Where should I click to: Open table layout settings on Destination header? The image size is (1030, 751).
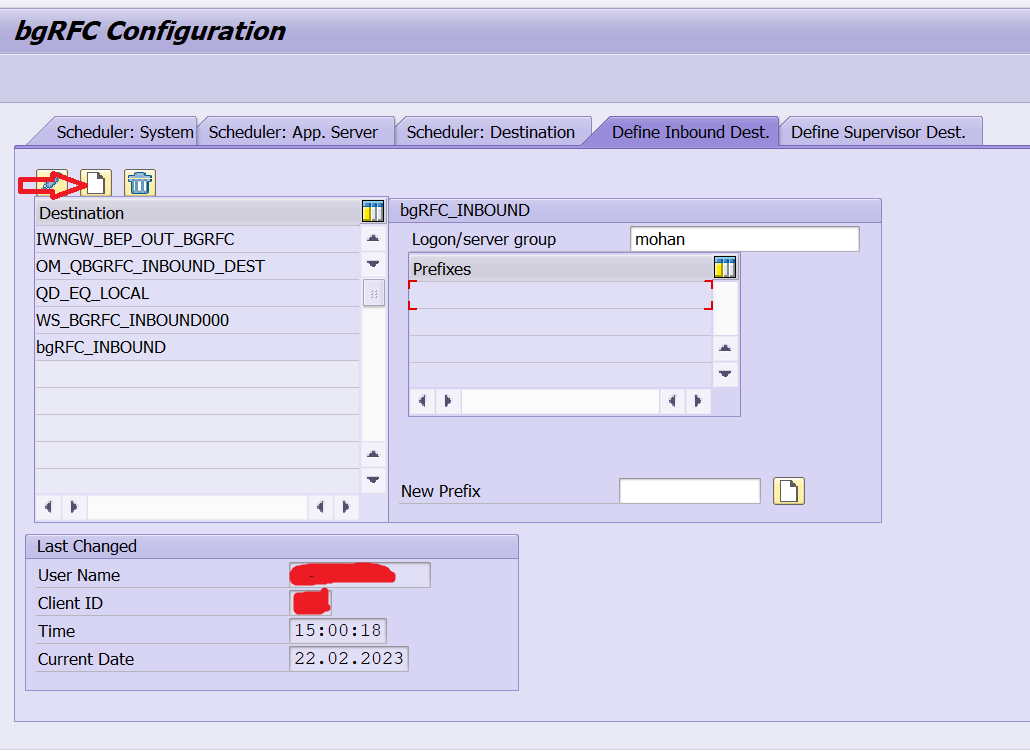click(x=372, y=211)
